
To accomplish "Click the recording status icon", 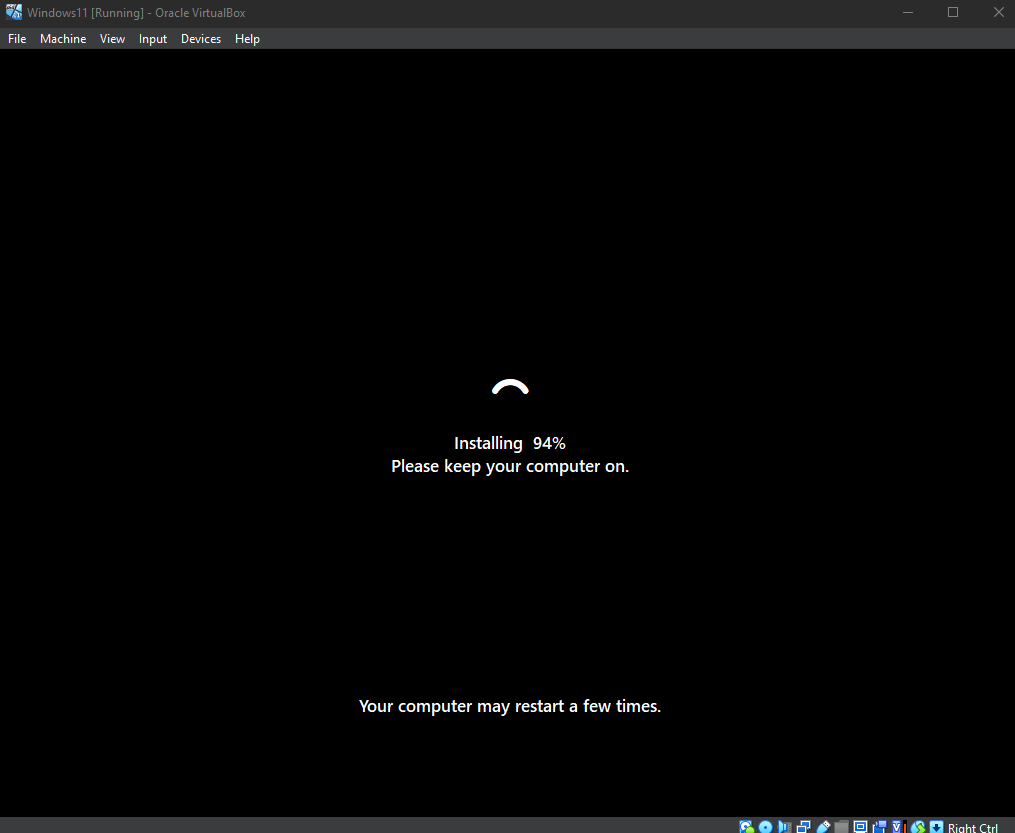I will (x=879, y=827).
